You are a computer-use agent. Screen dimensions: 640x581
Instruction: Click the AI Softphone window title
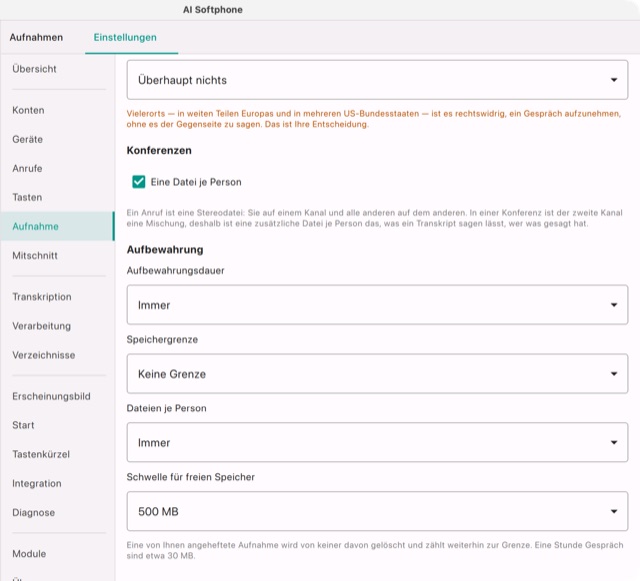(213, 10)
